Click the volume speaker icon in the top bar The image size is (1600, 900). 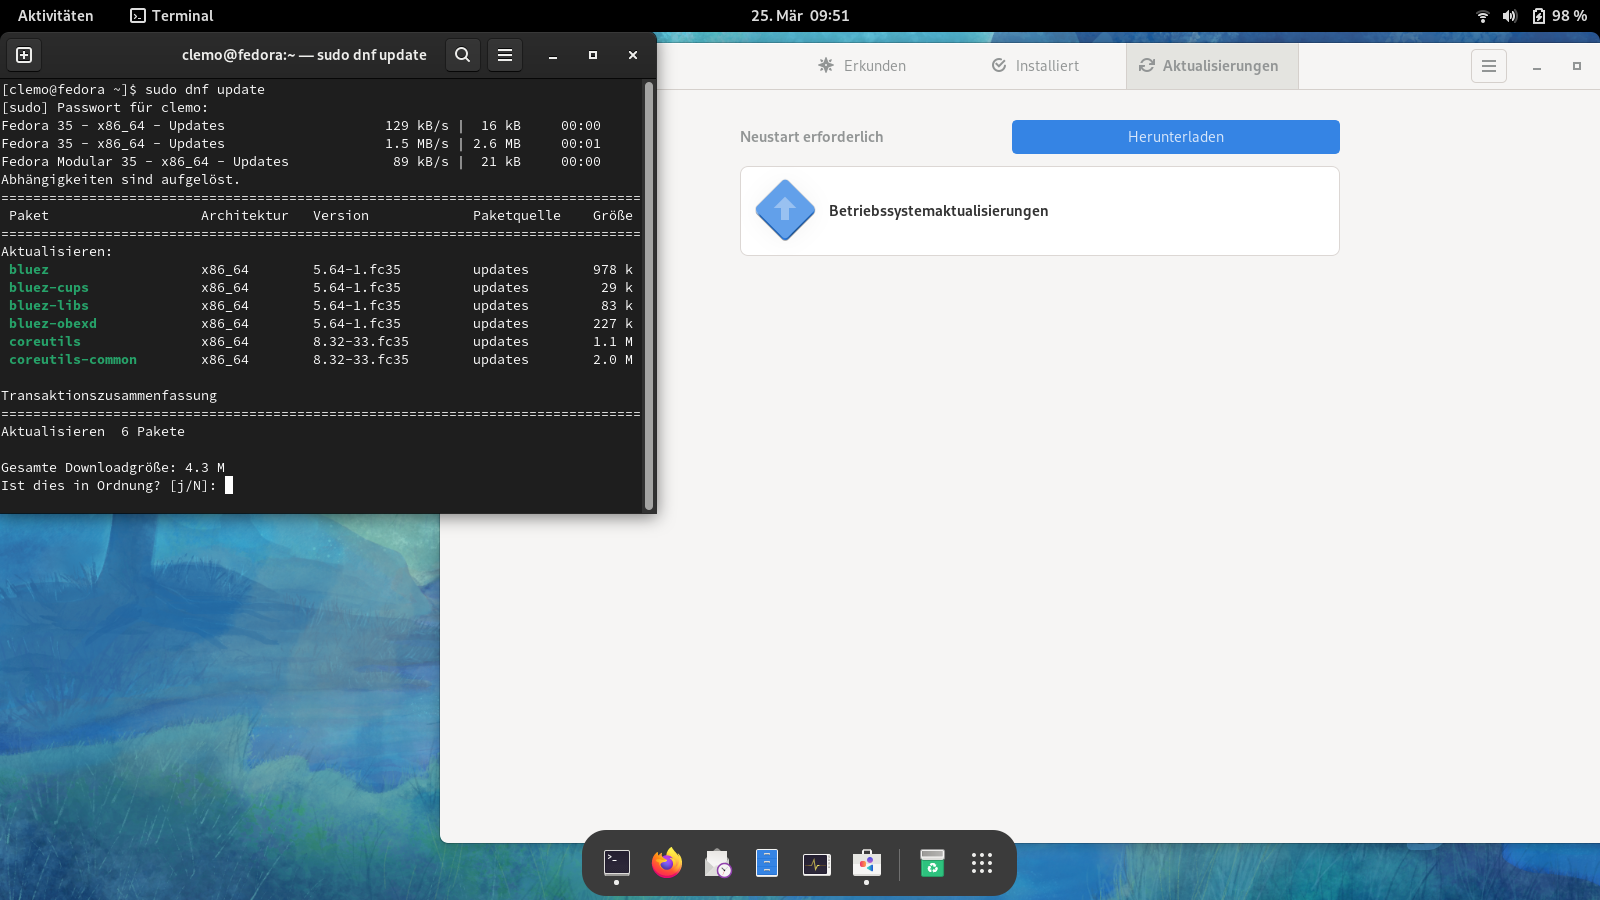(1510, 16)
